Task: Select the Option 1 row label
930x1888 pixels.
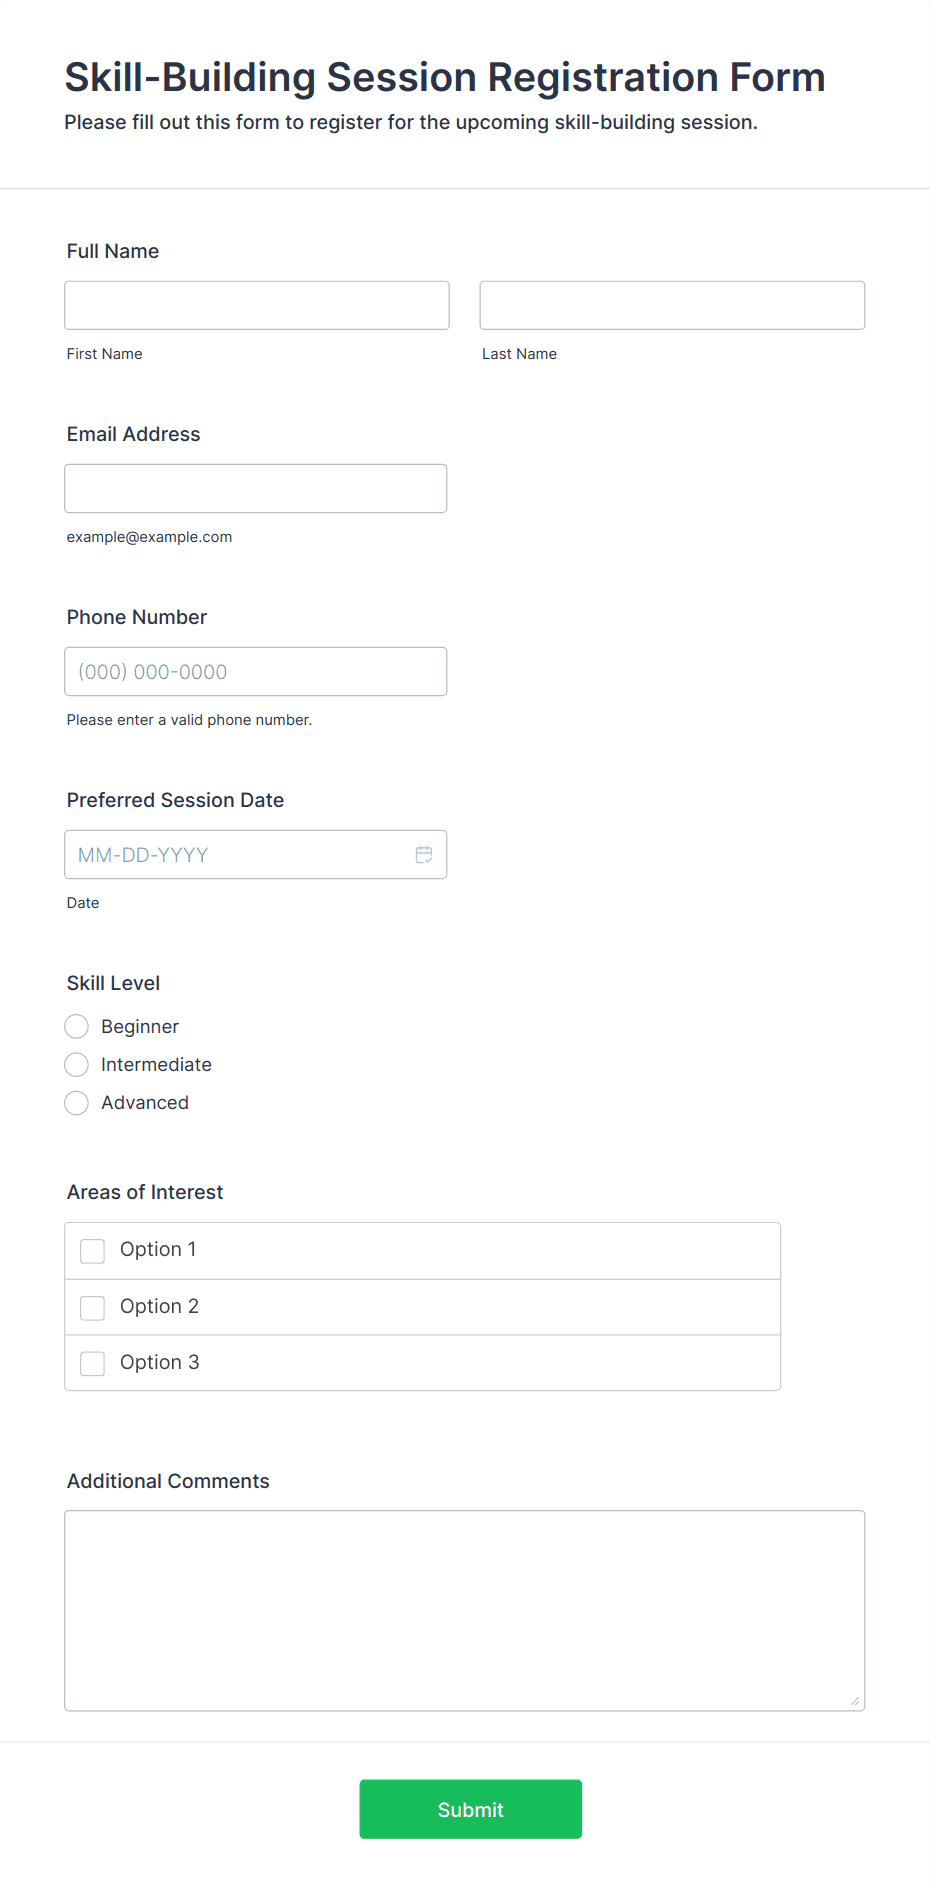Action: pyautogui.click(x=157, y=1249)
